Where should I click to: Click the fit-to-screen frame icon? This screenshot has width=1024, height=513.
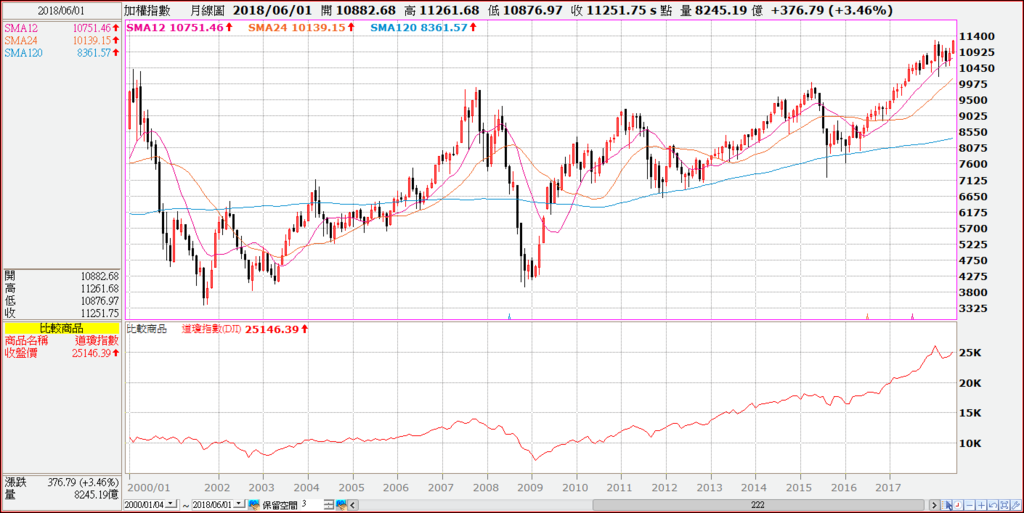[1004, 505]
